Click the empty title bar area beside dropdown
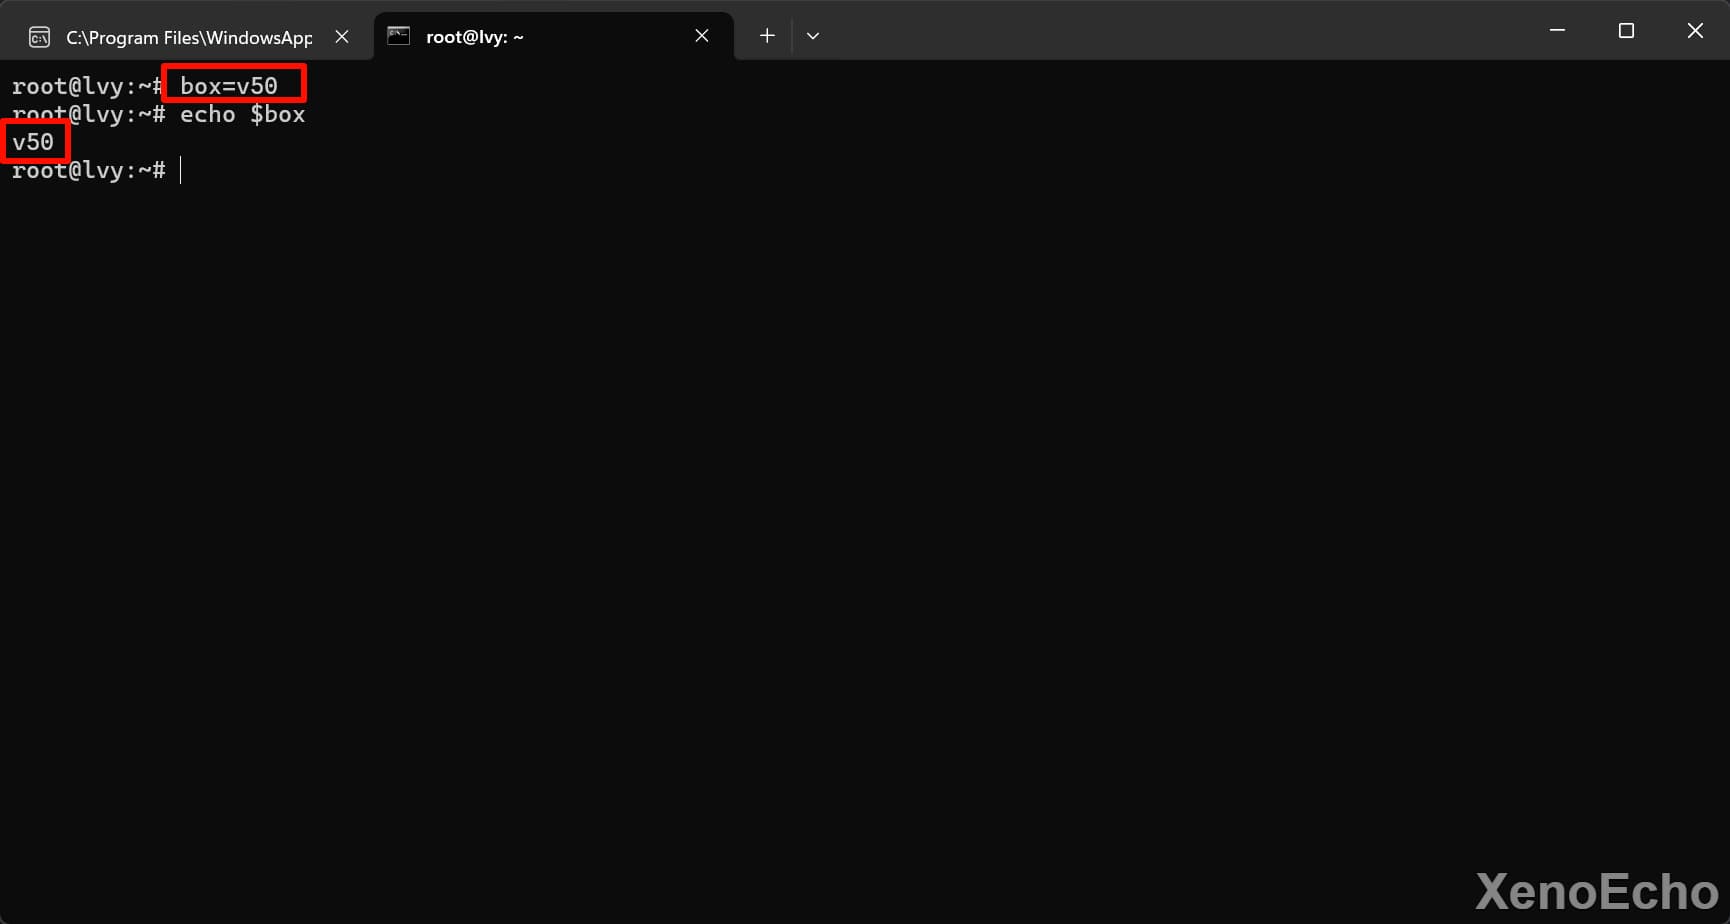1730x924 pixels. tap(1150, 32)
